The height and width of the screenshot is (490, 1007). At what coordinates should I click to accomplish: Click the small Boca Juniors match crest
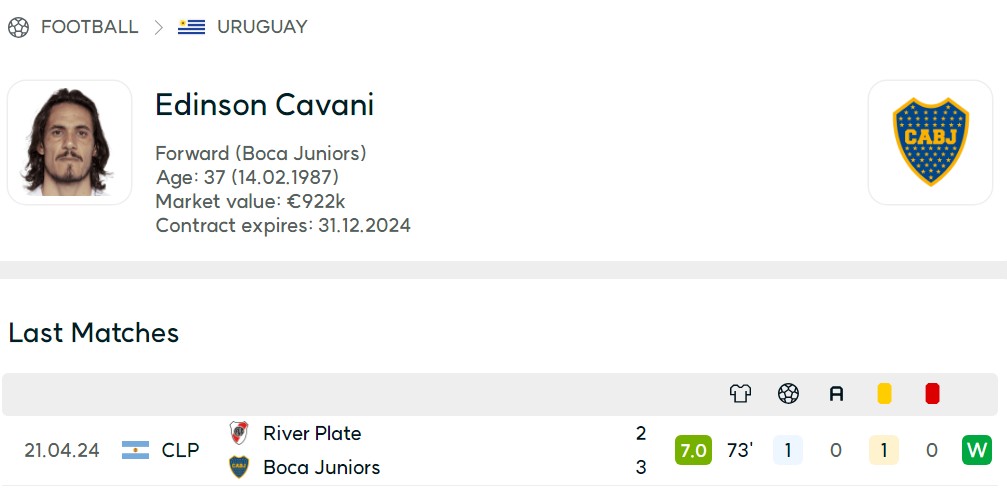coord(239,467)
